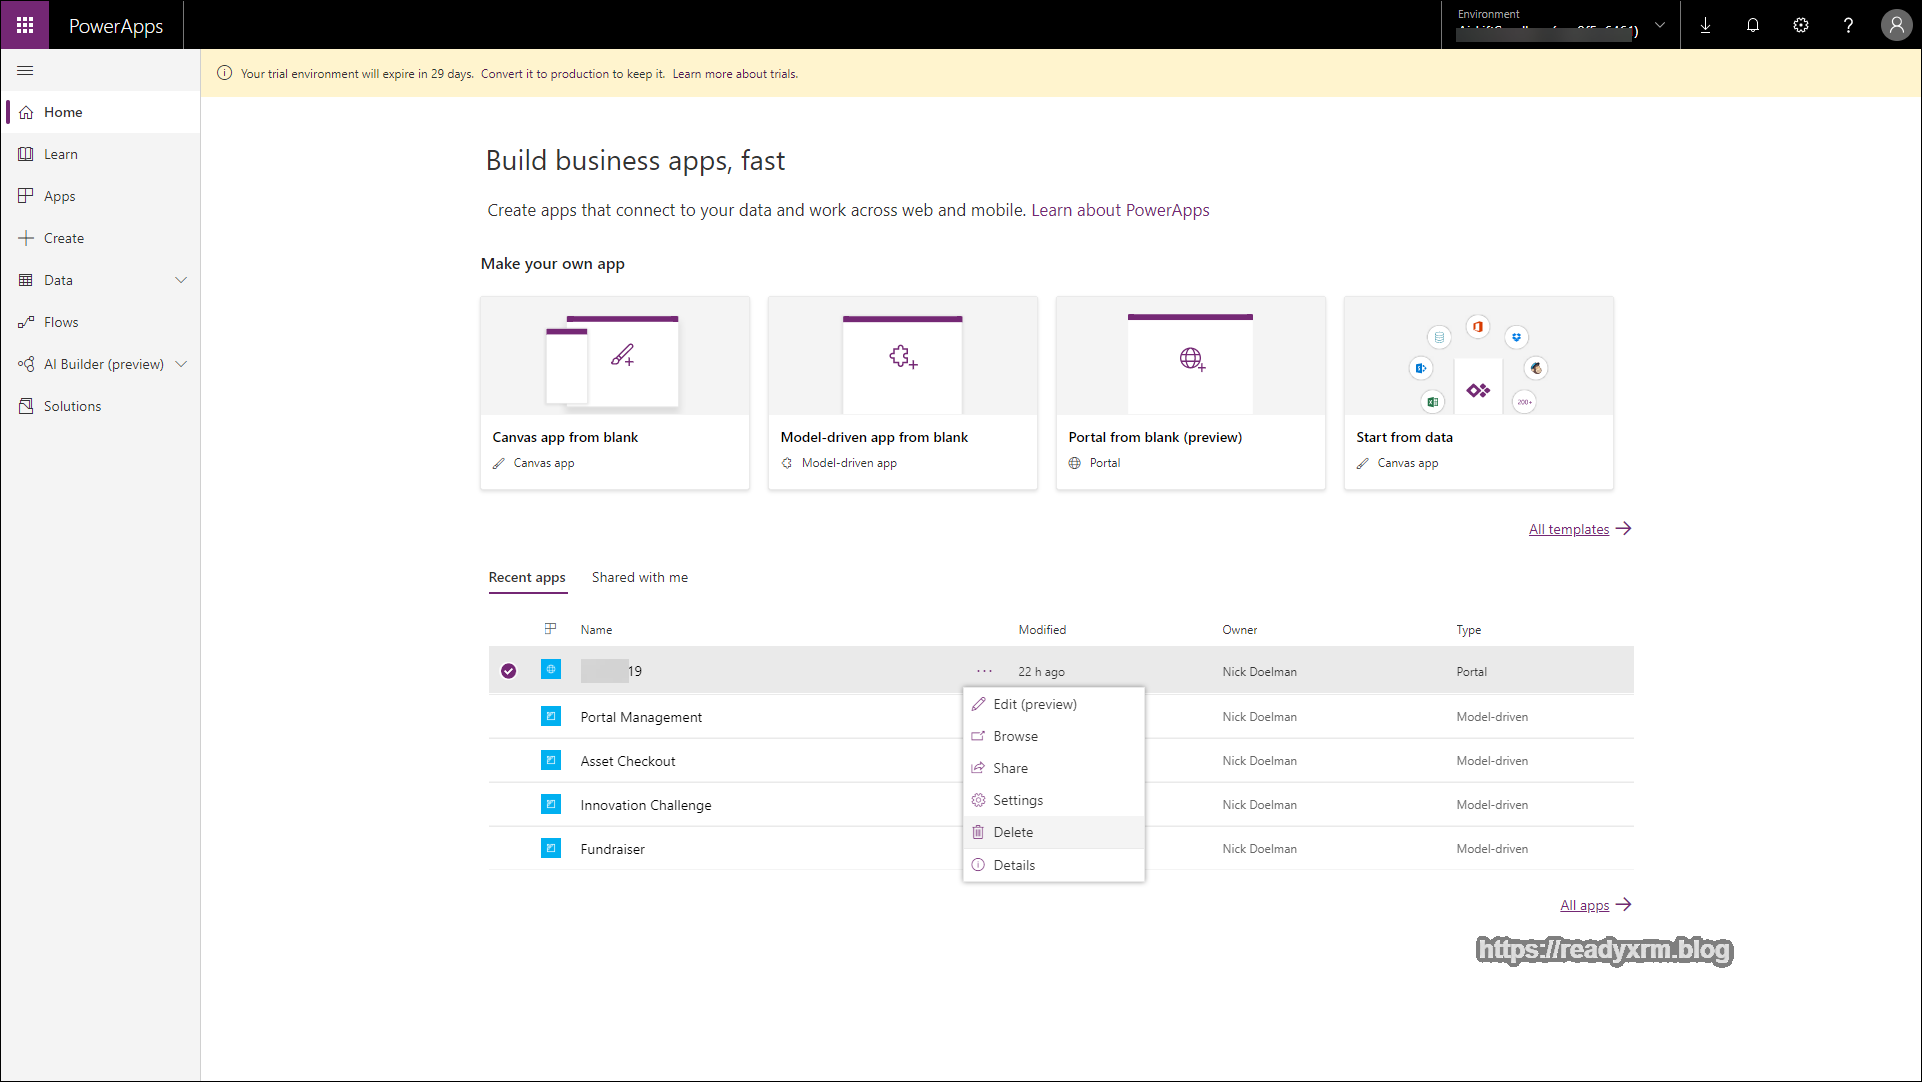1922x1082 pixels.
Task: Choose Delete from the context menu
Action: pos(1013,831)
